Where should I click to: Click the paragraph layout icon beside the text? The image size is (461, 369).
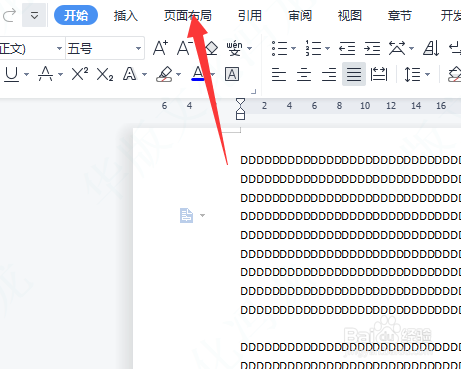click(x=186, y=215)
